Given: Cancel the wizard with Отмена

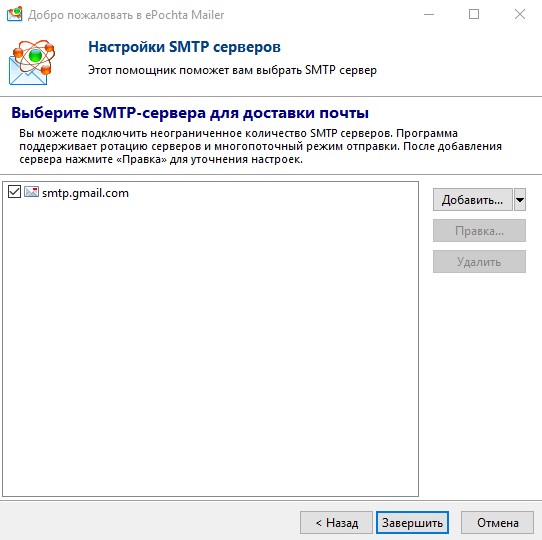Looking at the screenshot, I should (497, 523).
